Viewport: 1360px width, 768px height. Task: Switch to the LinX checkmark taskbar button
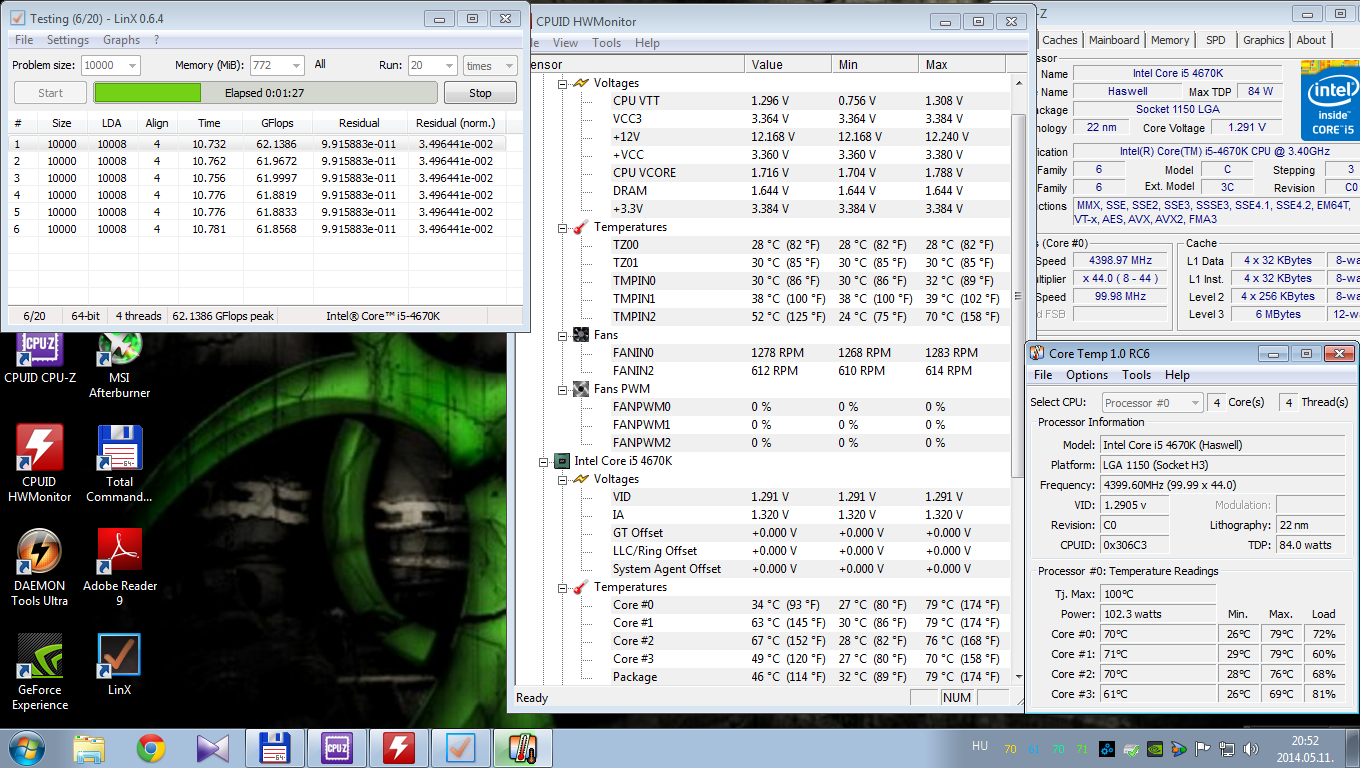click(460, 748)
